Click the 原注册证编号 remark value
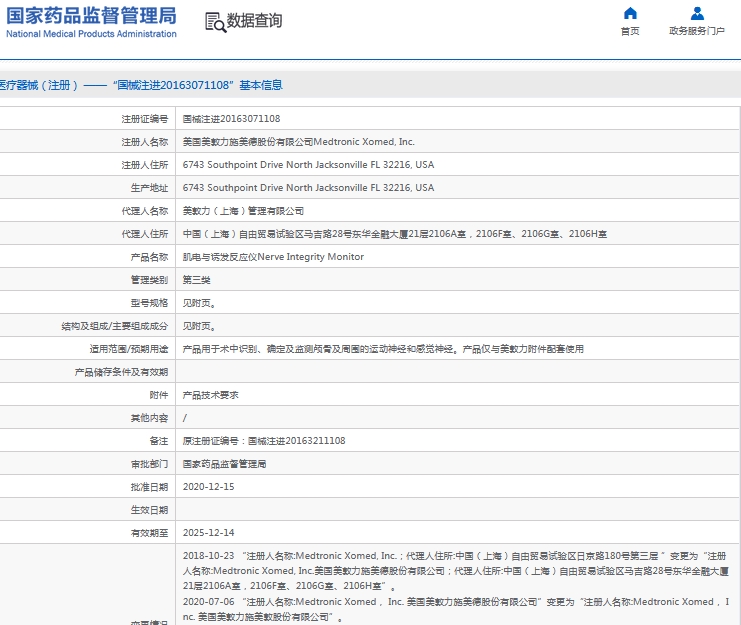The height and width of the screenshot is (625, 741). pos(264,441)
